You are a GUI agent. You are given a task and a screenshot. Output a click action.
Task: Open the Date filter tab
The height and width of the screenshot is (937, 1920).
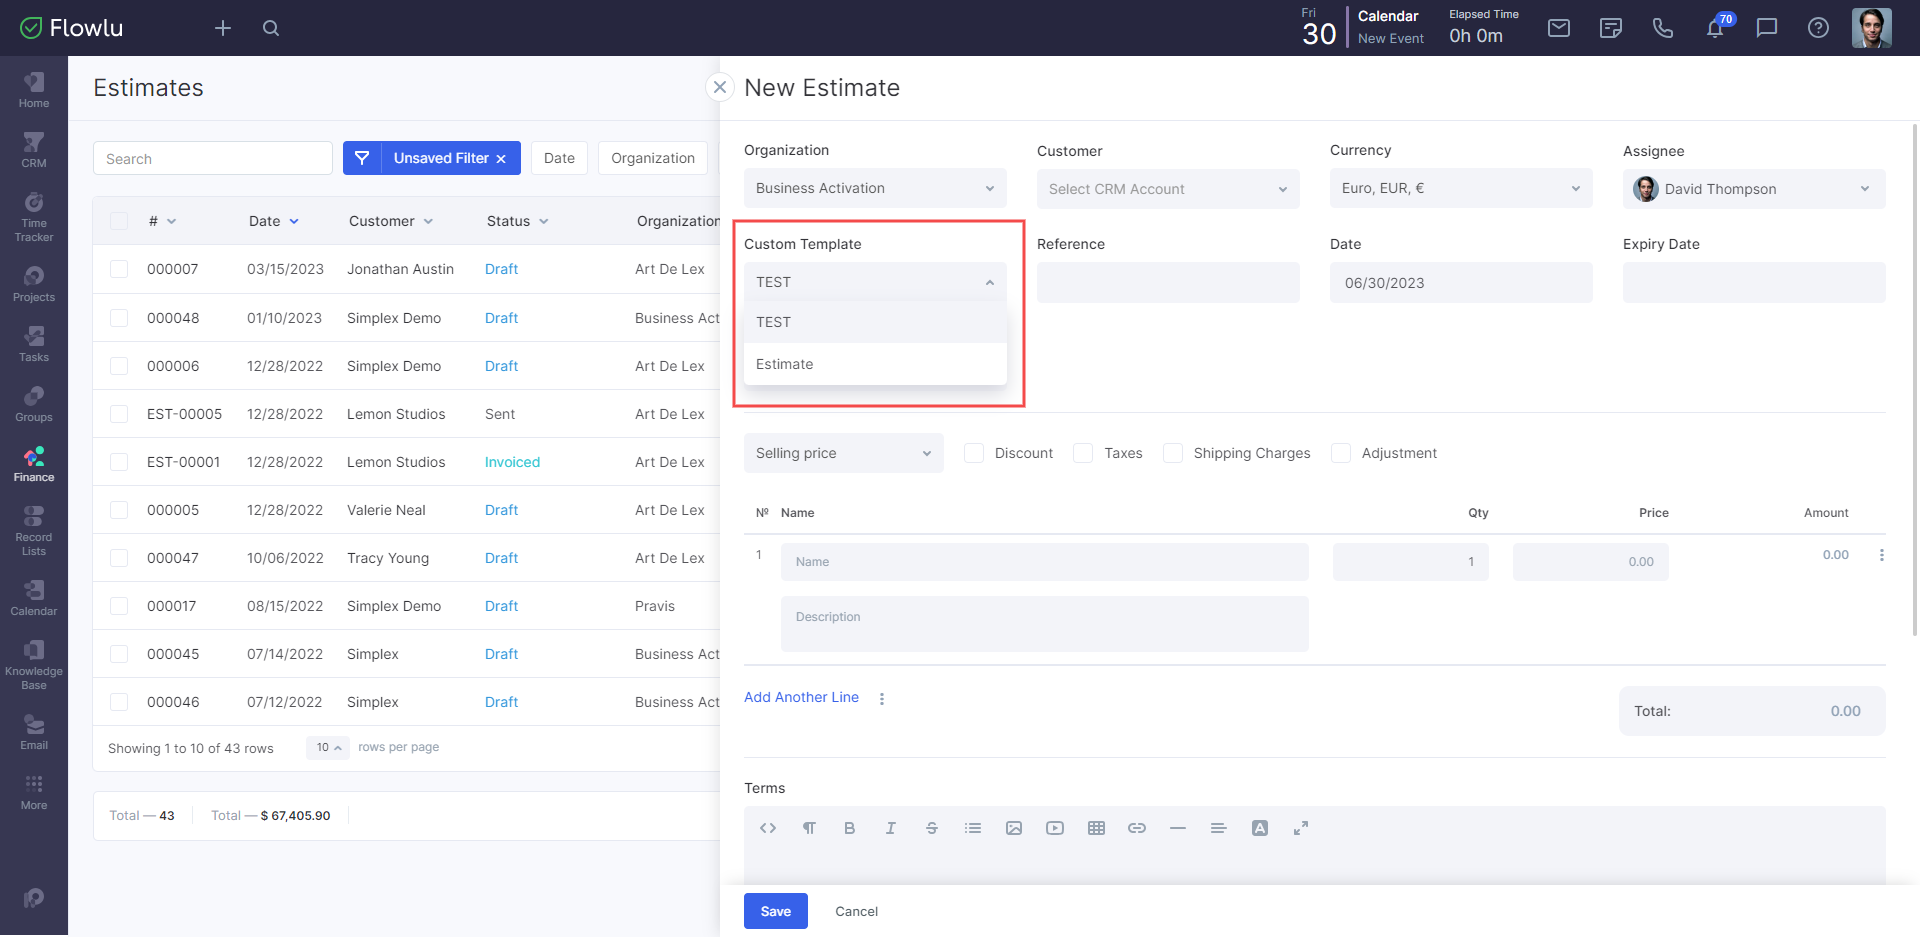click(559, 158)
